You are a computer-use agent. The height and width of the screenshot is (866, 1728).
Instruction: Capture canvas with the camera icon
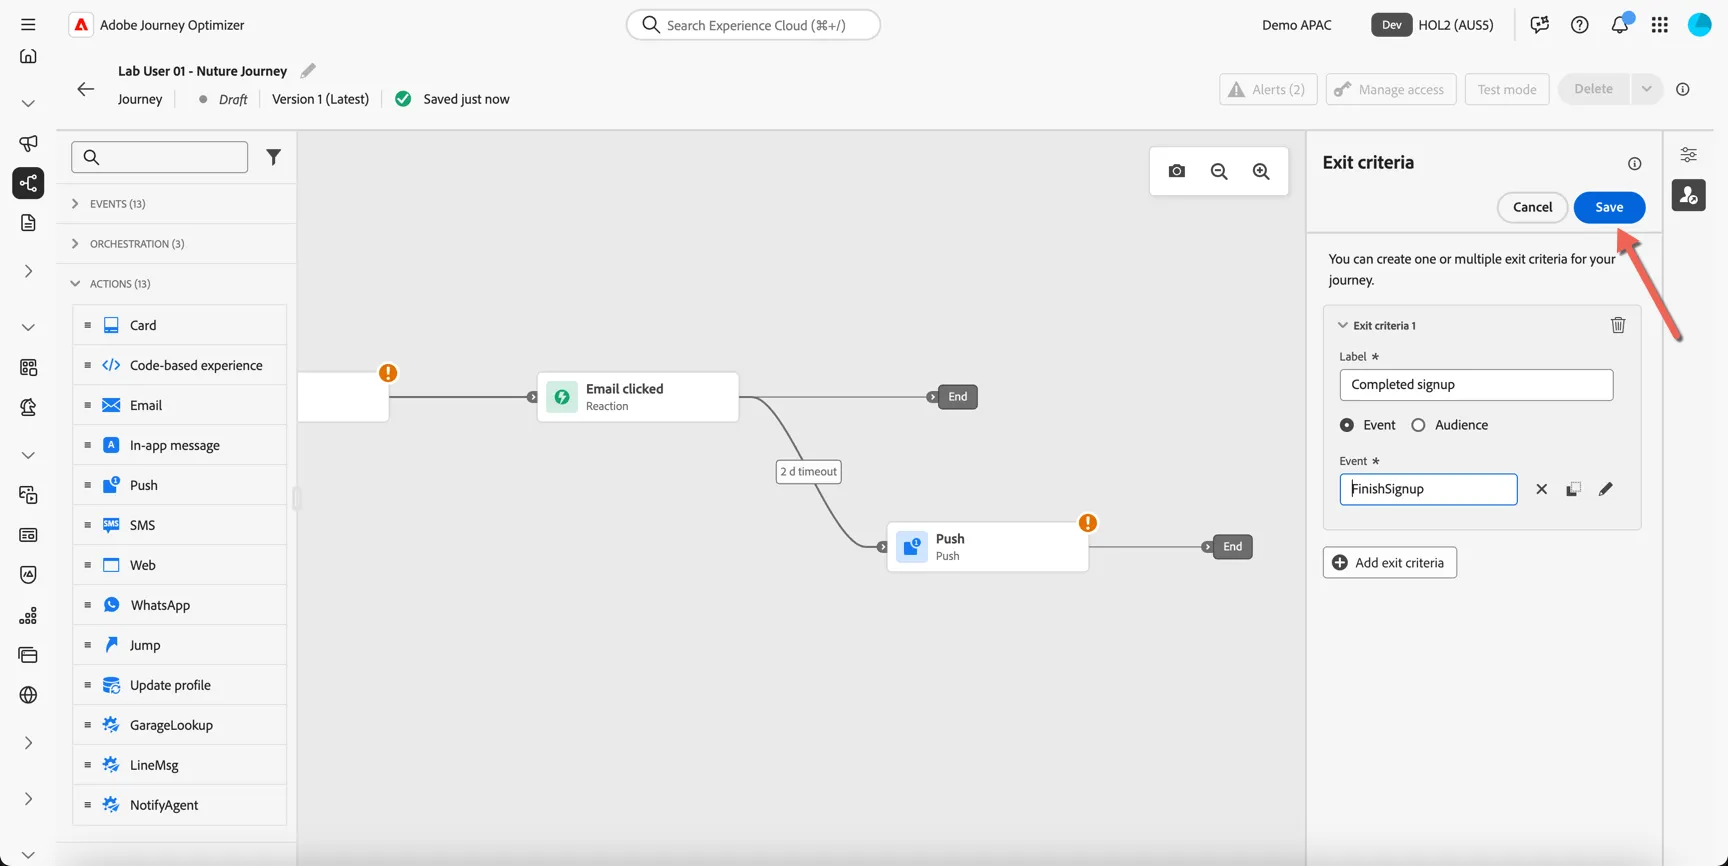coord(1177,171)
